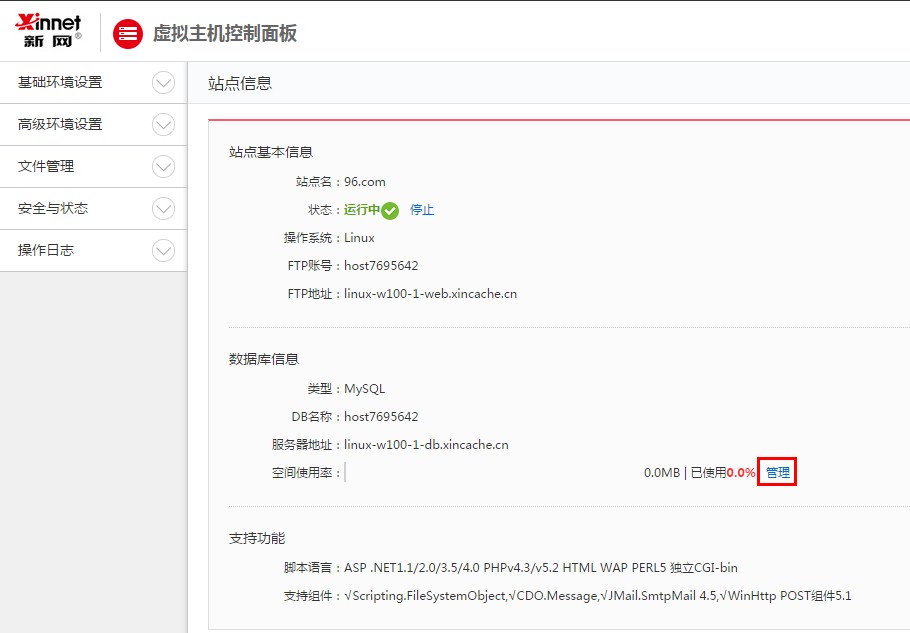Open the 文件管理 section
910x633 pixels.
[x=46, y=167]
